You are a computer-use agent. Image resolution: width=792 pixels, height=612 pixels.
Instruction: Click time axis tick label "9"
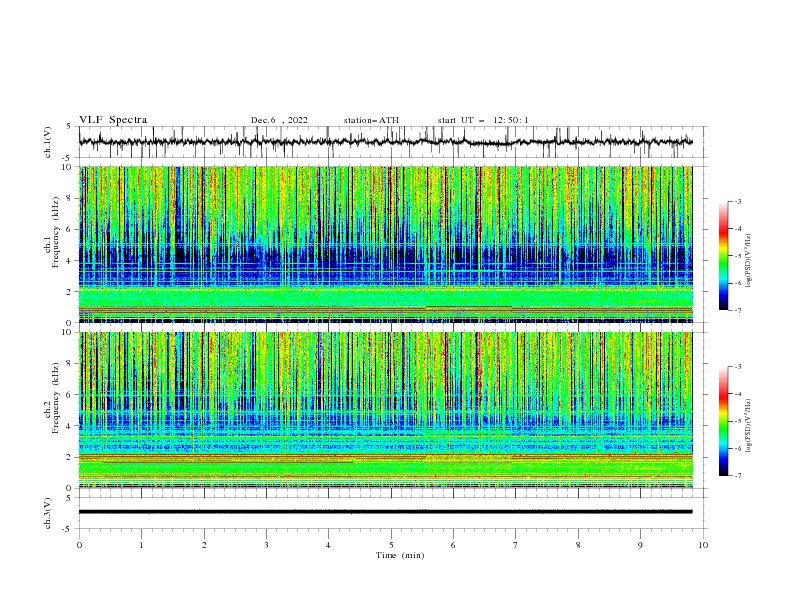(x=640, y=545)
